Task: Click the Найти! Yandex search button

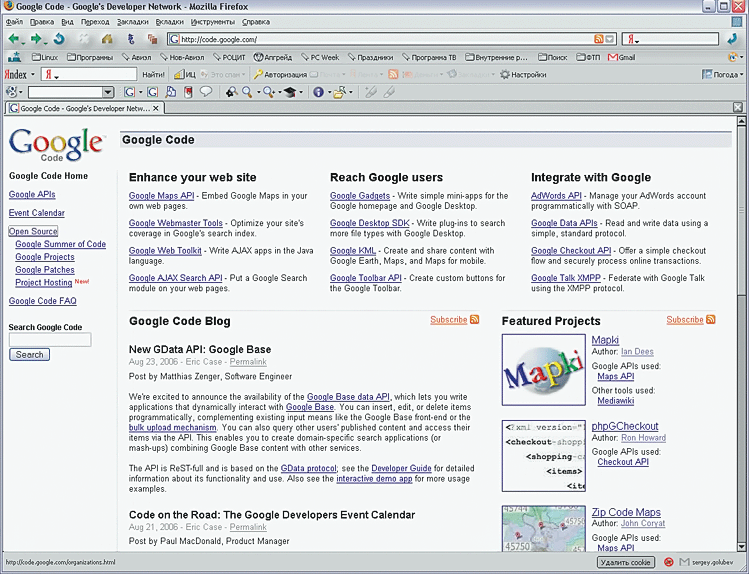Action: [x=153, y=75]
